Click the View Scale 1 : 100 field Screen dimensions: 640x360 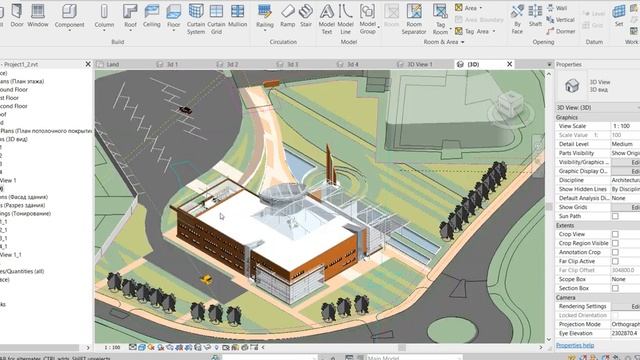coord(625,126)
